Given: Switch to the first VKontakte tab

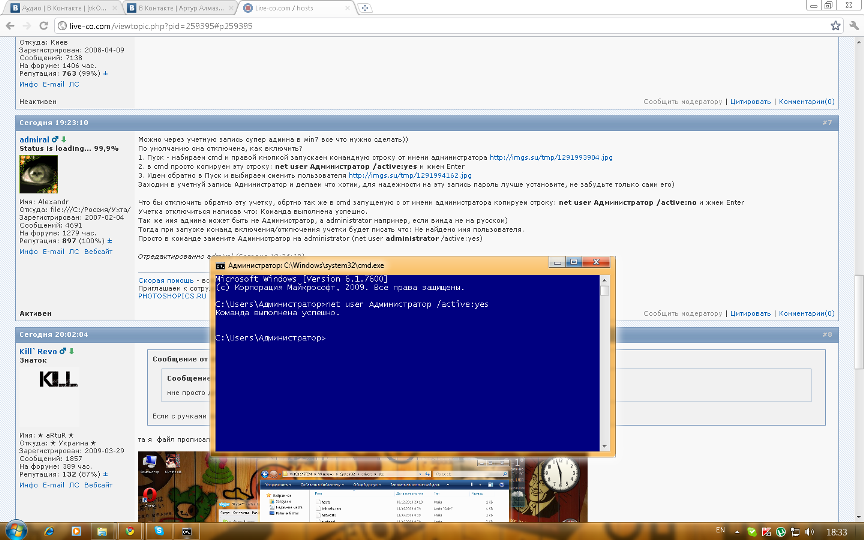Looking at the screenshot, I should 50,8.
